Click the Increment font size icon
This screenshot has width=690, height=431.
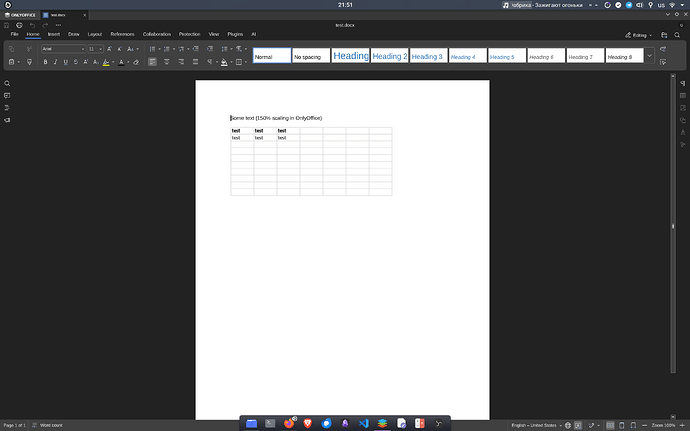[x=110, y=49]
